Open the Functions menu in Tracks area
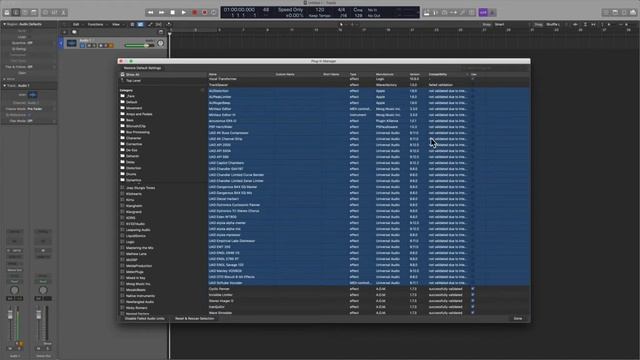Viewport: 640px width, 360px height. coord(96,24)
